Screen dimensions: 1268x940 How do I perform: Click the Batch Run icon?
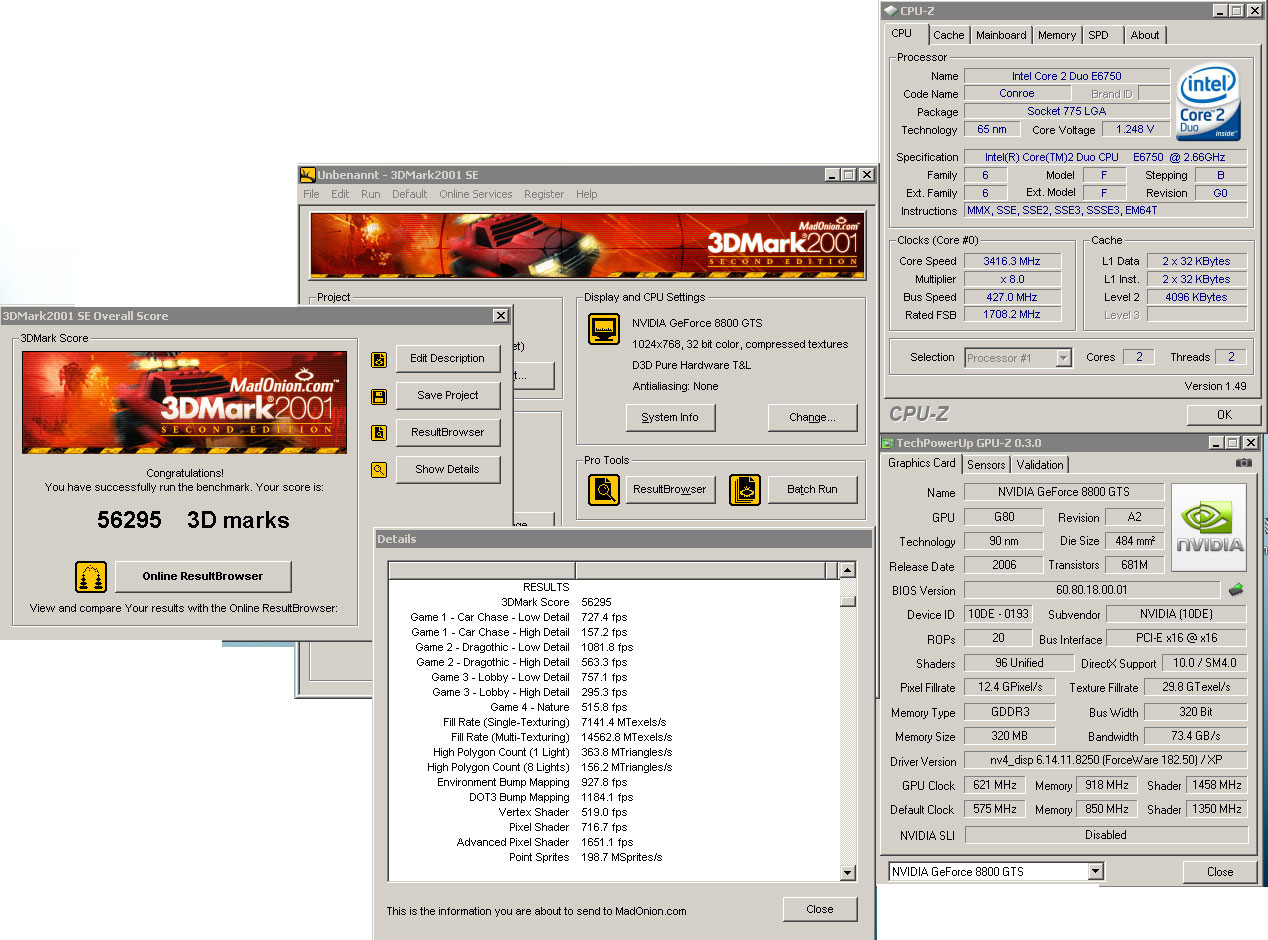tap(744, 490)
